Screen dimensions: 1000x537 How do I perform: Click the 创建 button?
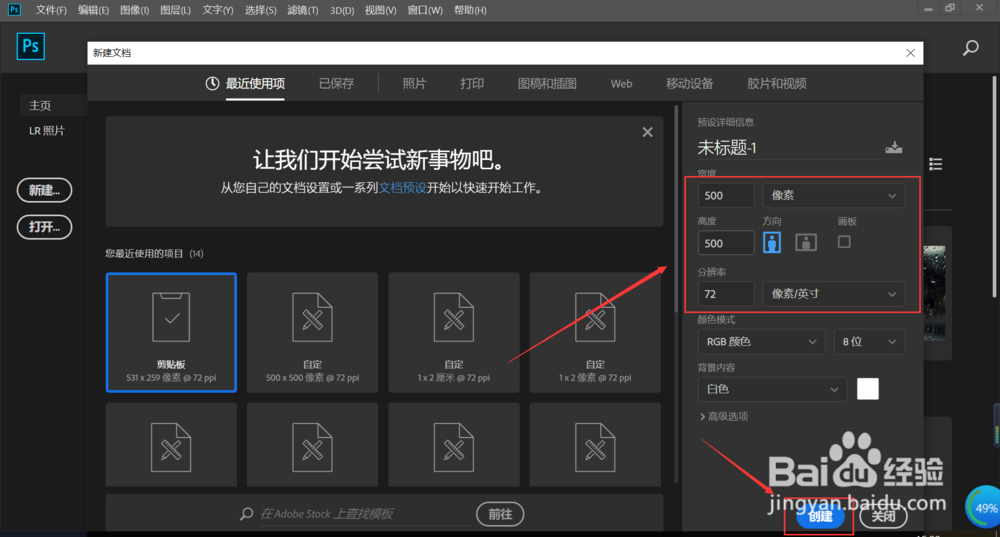tap(820, 516)
